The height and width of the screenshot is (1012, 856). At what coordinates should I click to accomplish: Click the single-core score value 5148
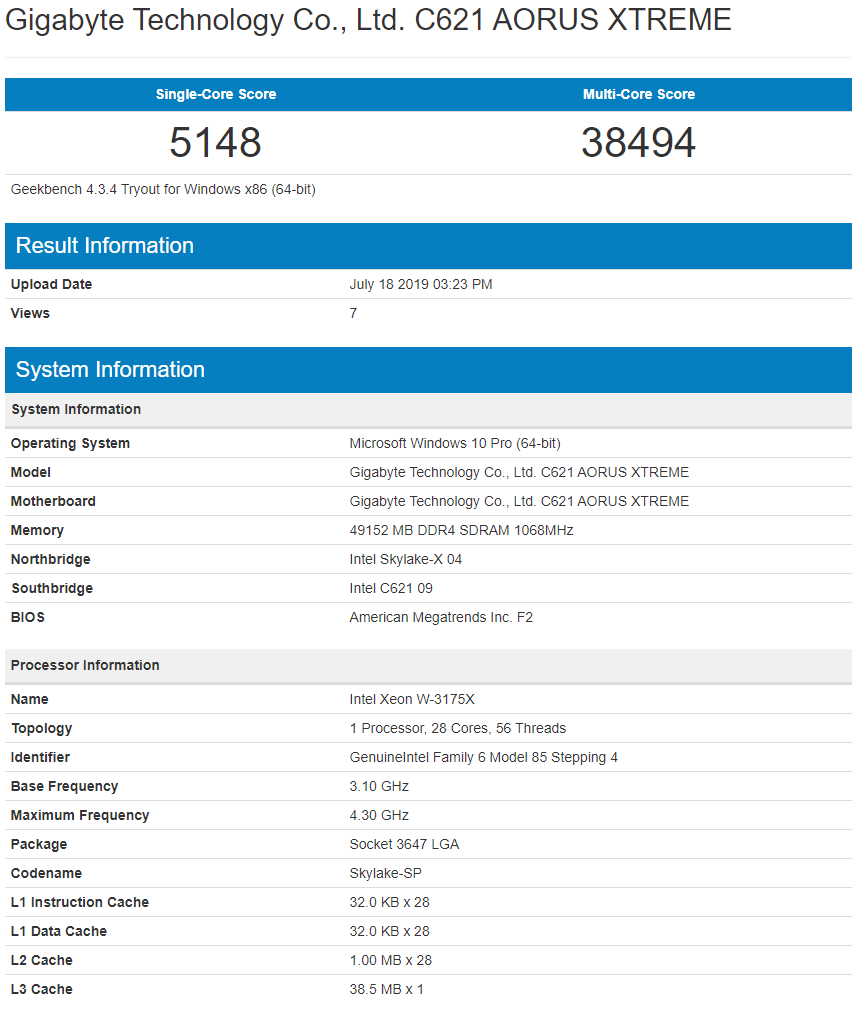pos(214,142)
